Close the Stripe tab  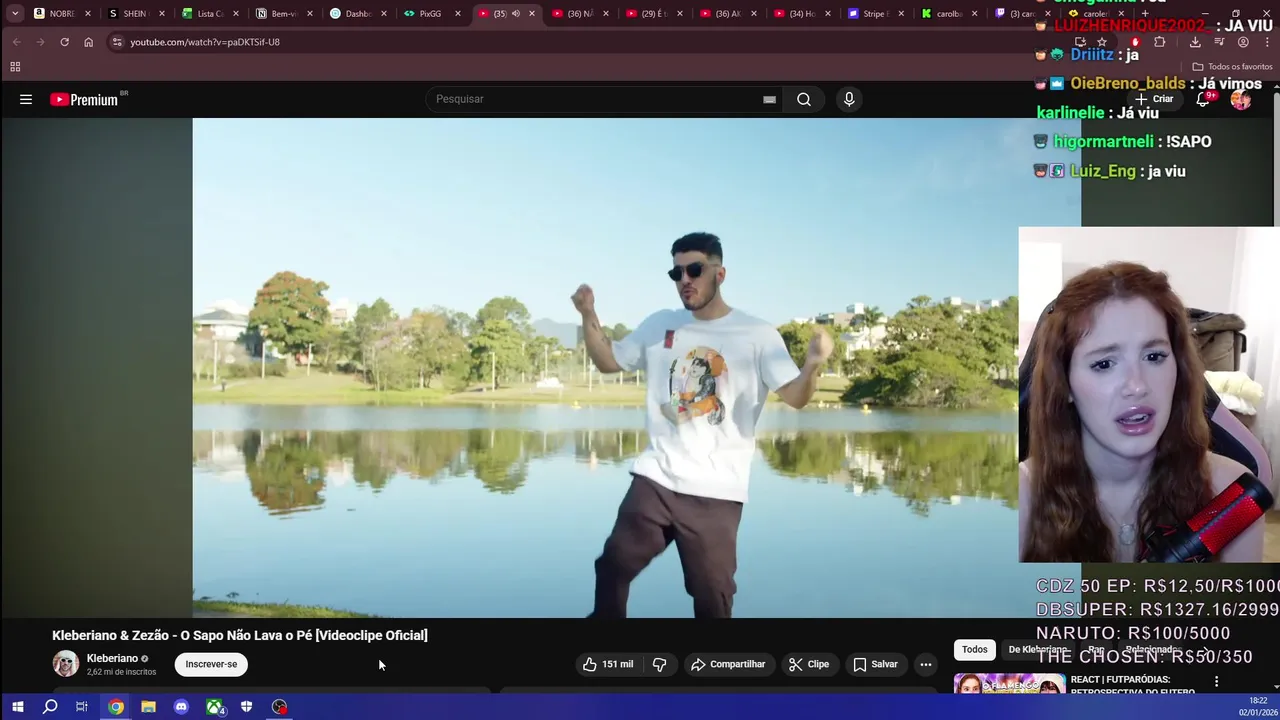click(902, 14)
